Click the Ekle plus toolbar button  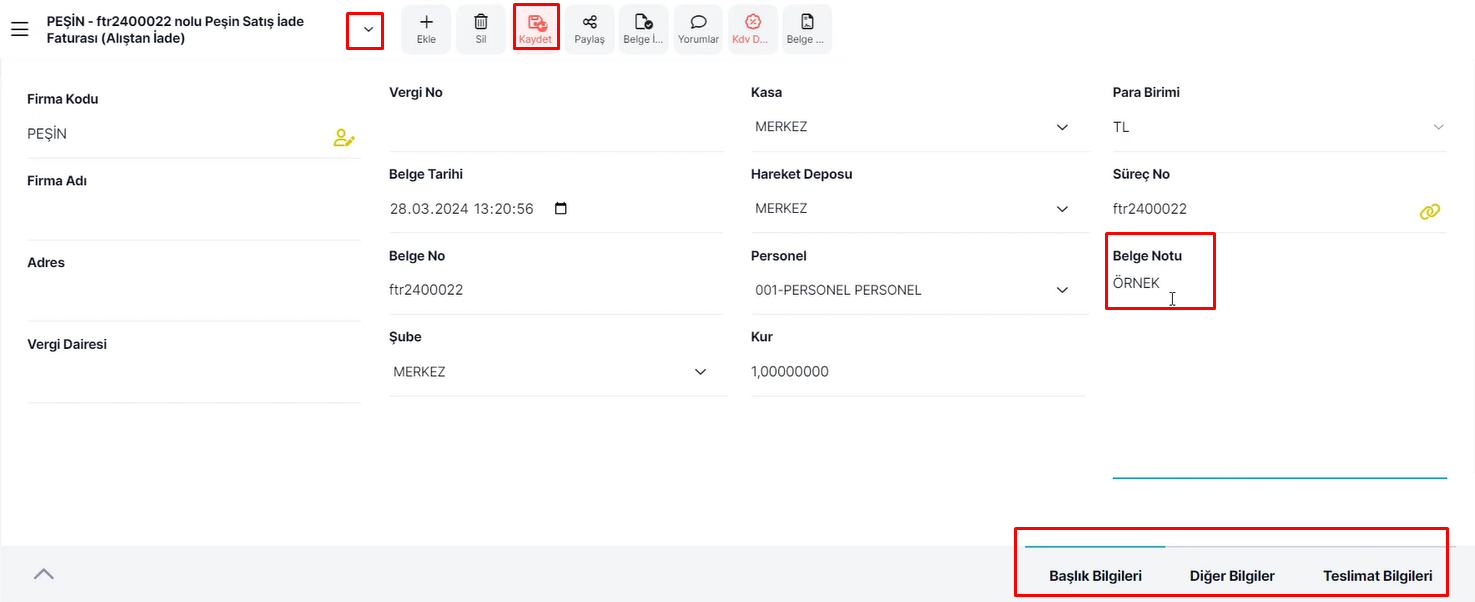click(426, 29)
